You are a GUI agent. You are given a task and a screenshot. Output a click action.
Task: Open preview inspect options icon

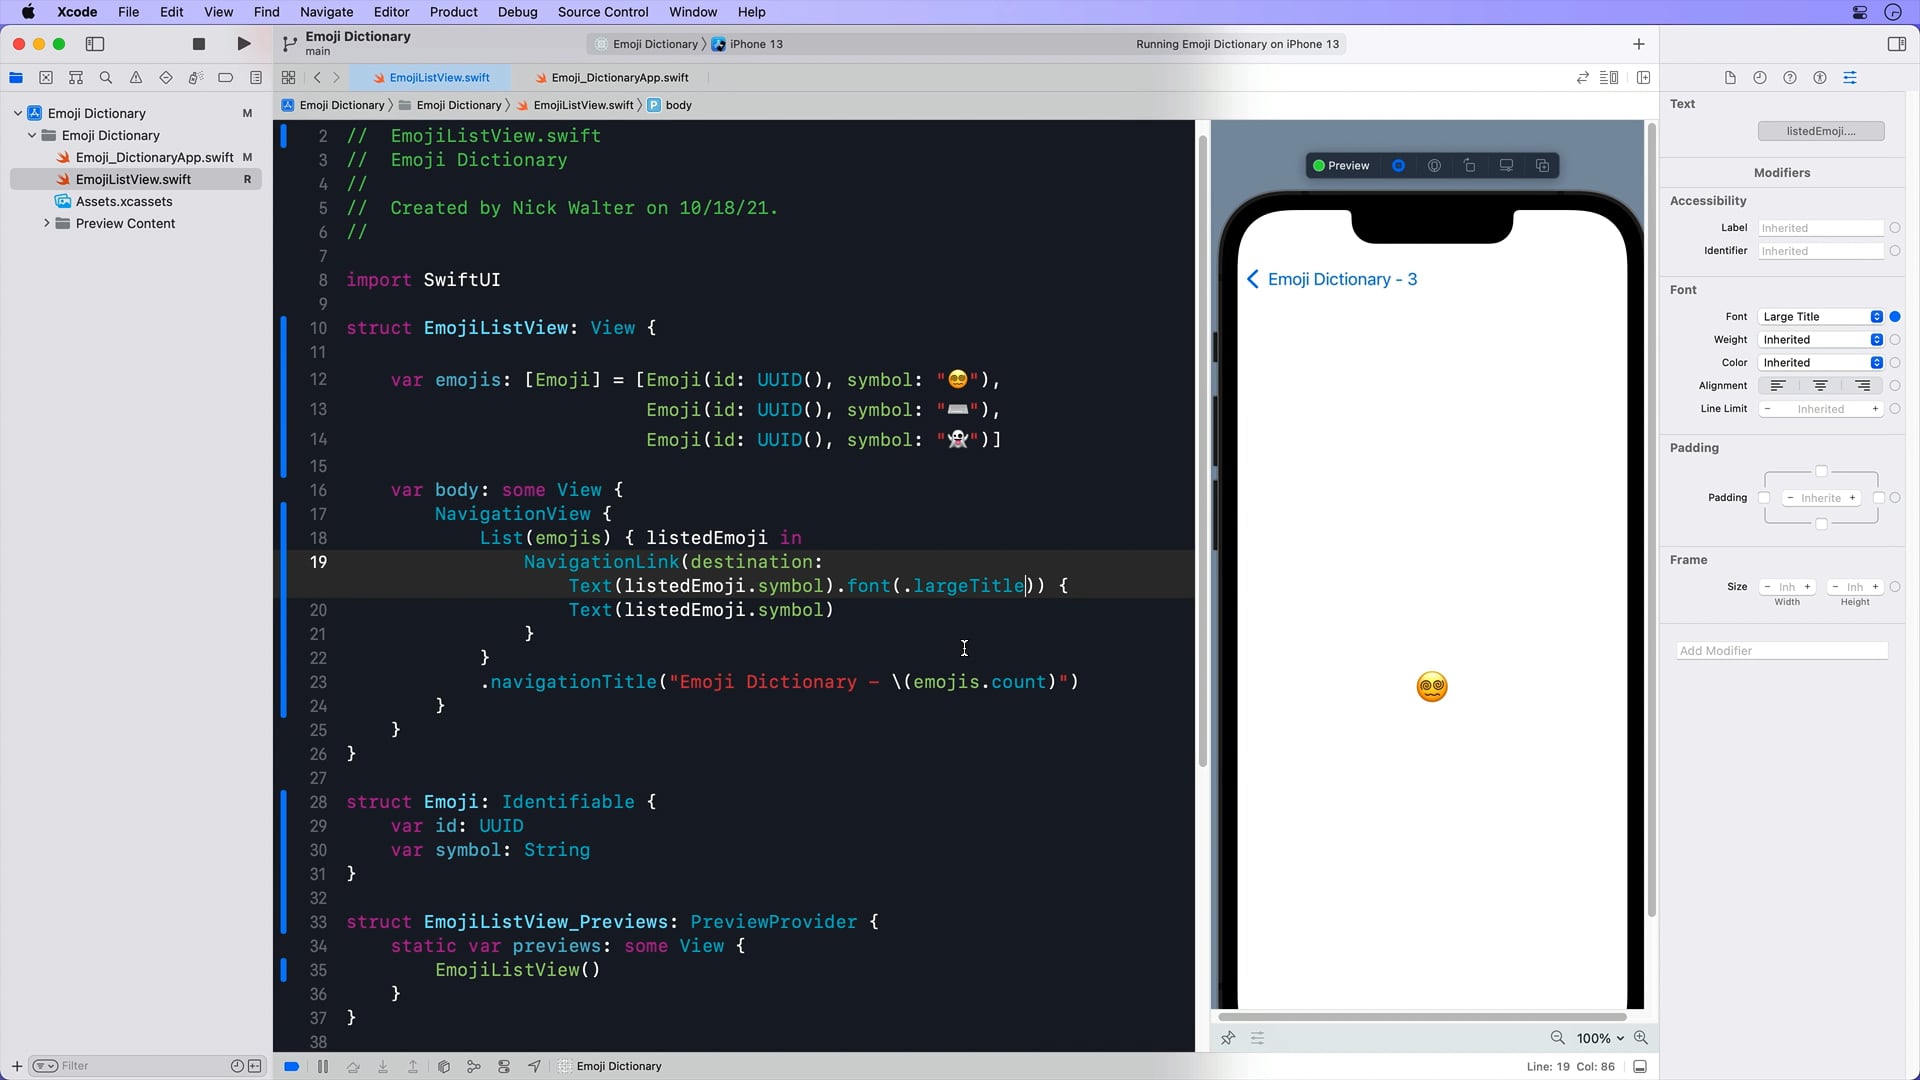tap(1435, 166)
